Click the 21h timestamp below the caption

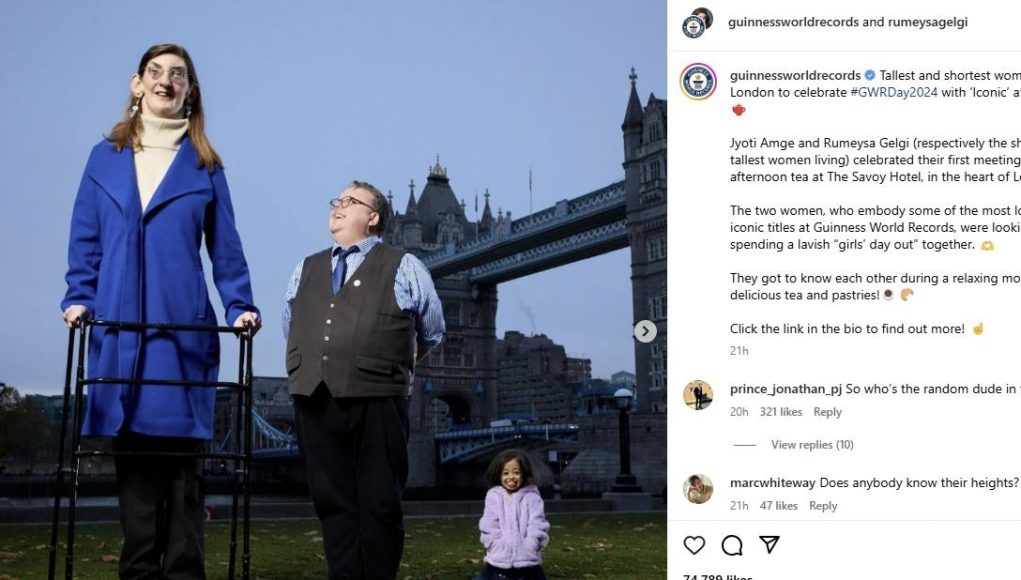click(x=739, y=351)
